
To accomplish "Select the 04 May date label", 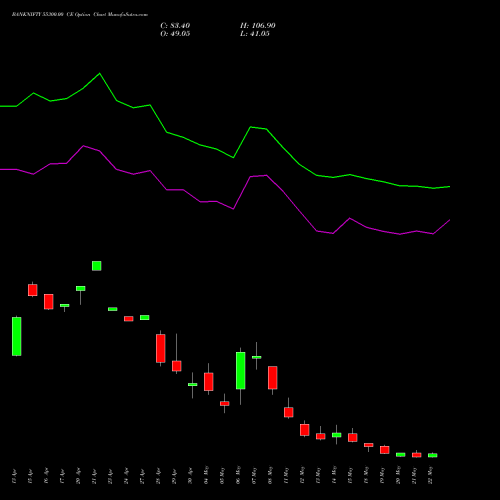I will tap(206, 475).
